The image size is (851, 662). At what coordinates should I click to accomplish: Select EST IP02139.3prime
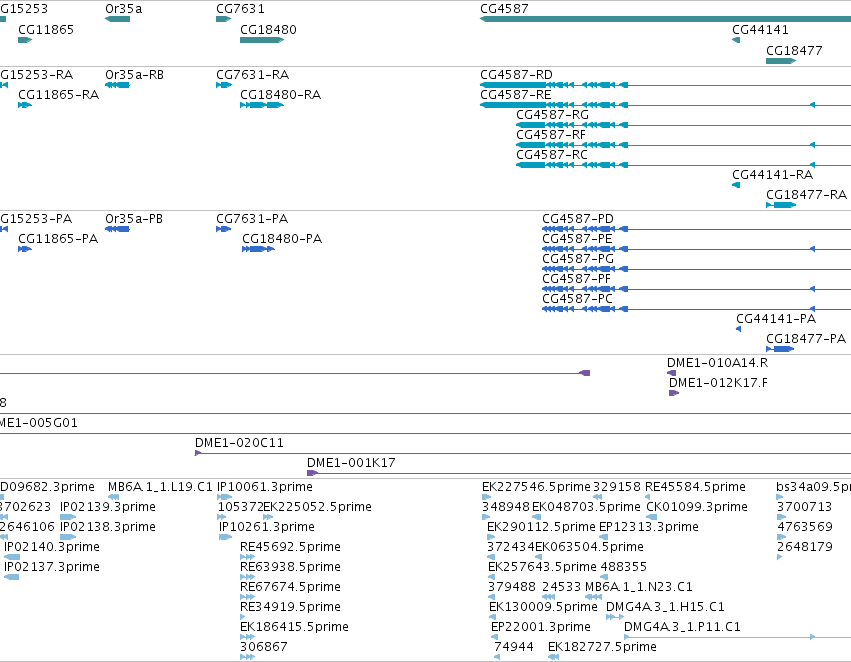68,517
